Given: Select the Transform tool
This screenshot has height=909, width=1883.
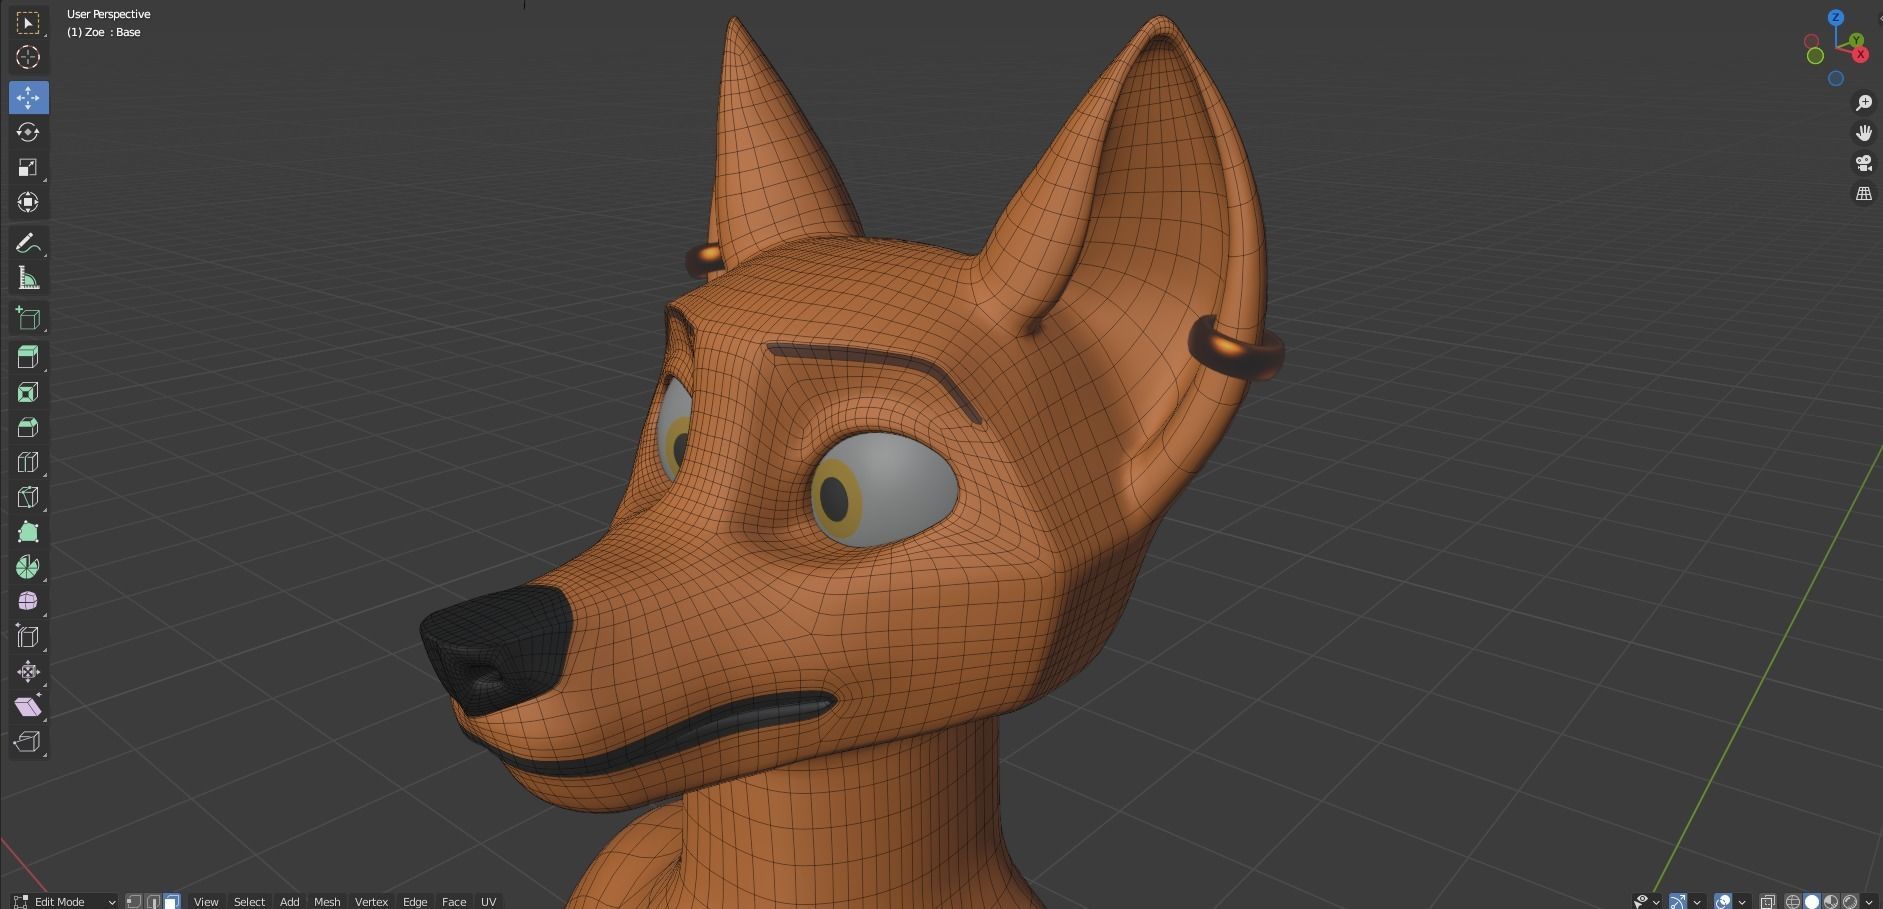Looking at the screenshot, I should click(x=28, y=202).
